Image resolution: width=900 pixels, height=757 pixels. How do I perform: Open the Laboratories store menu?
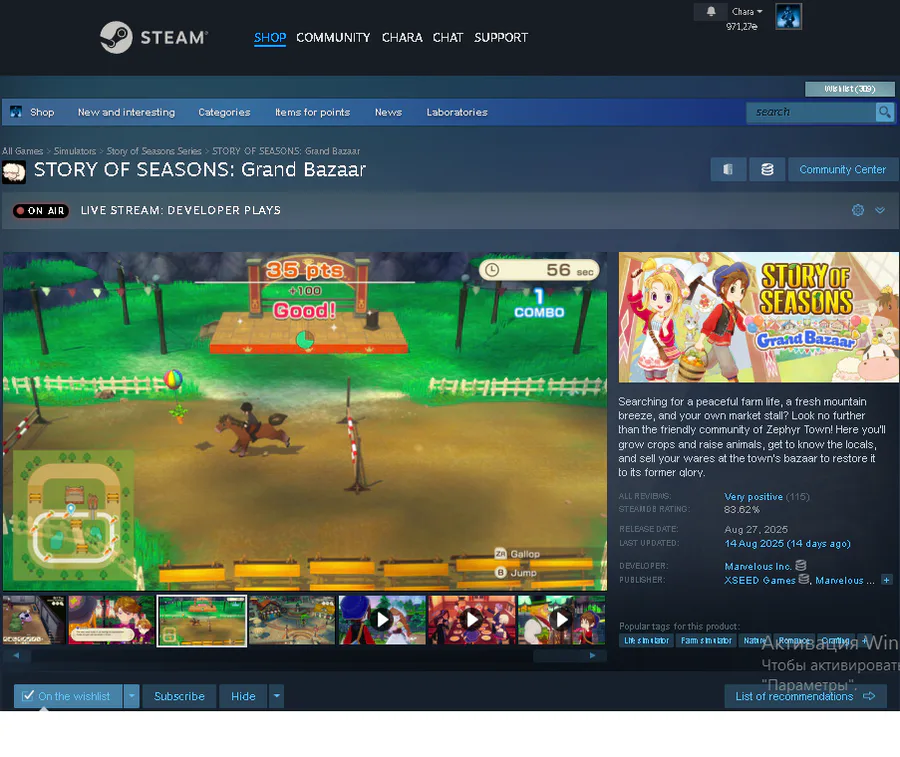457,112
